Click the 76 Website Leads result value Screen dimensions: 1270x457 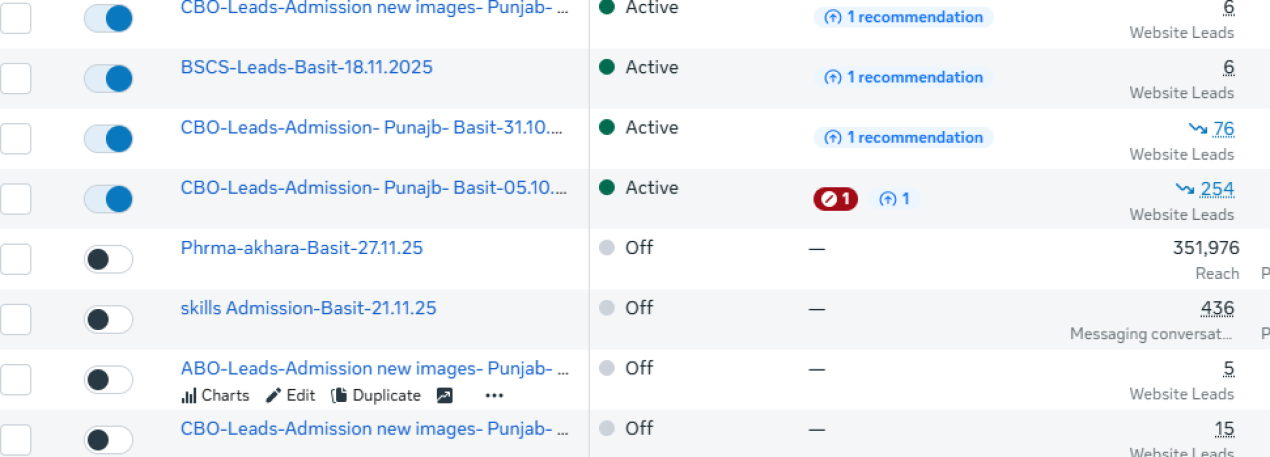(1223, 128)
